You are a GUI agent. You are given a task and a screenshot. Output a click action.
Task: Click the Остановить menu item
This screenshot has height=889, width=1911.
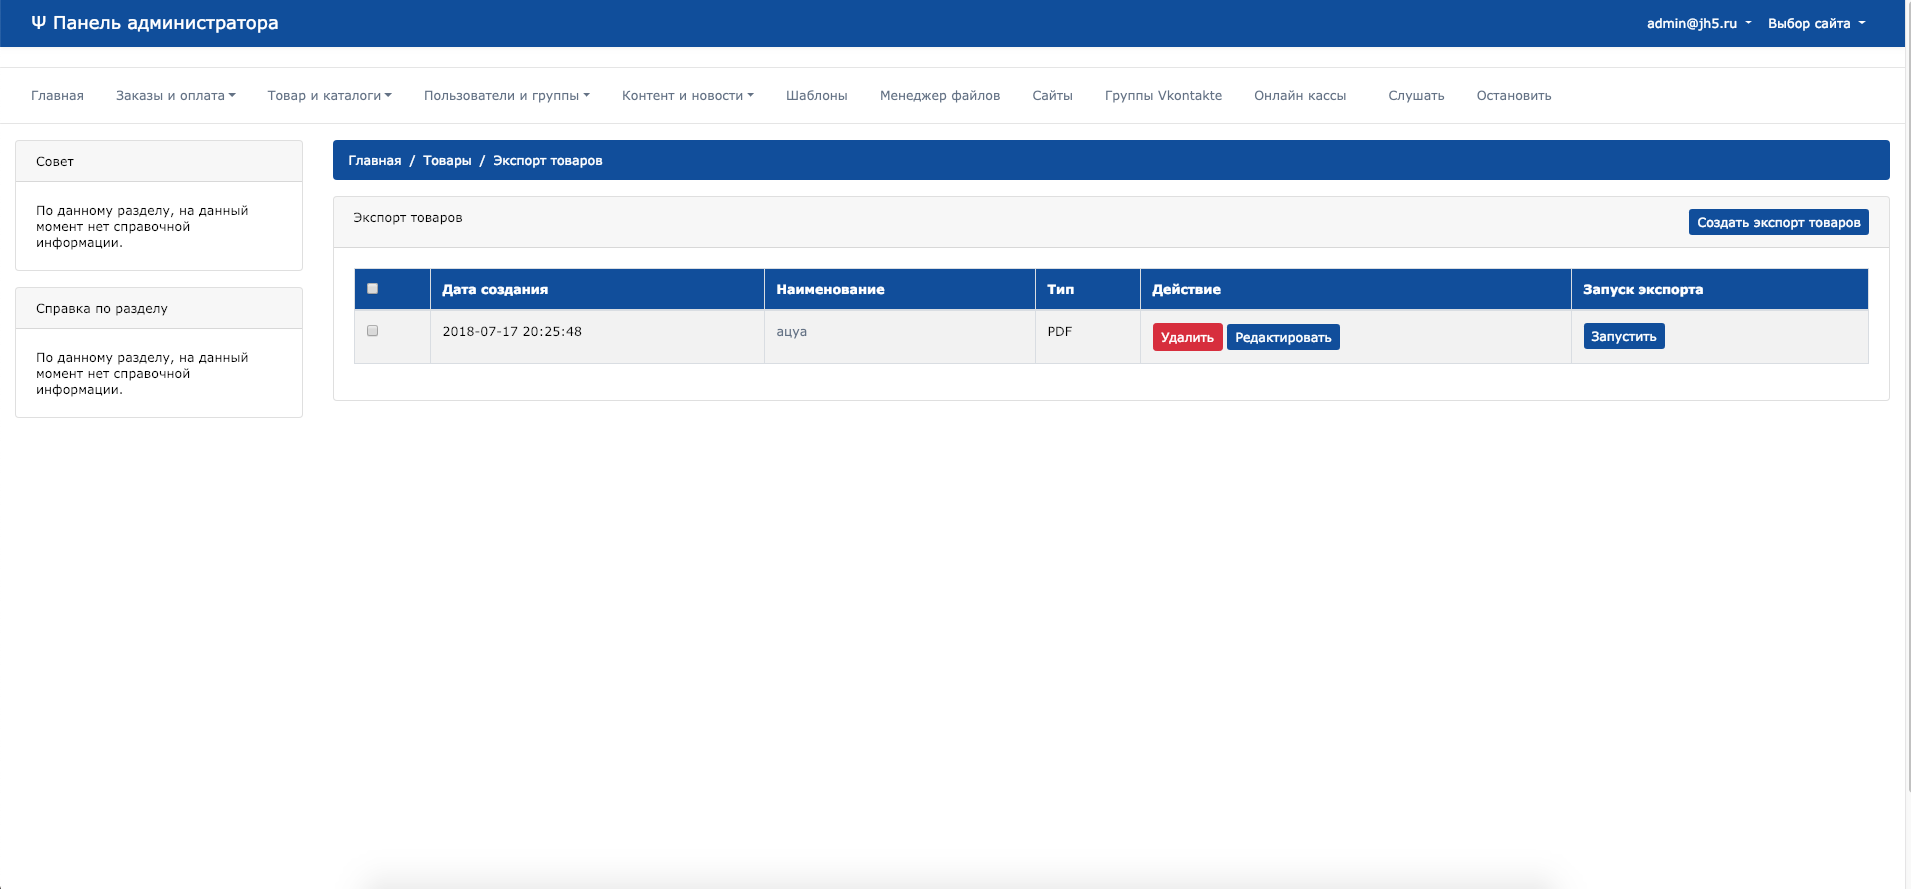click(x=1514, y=96)
